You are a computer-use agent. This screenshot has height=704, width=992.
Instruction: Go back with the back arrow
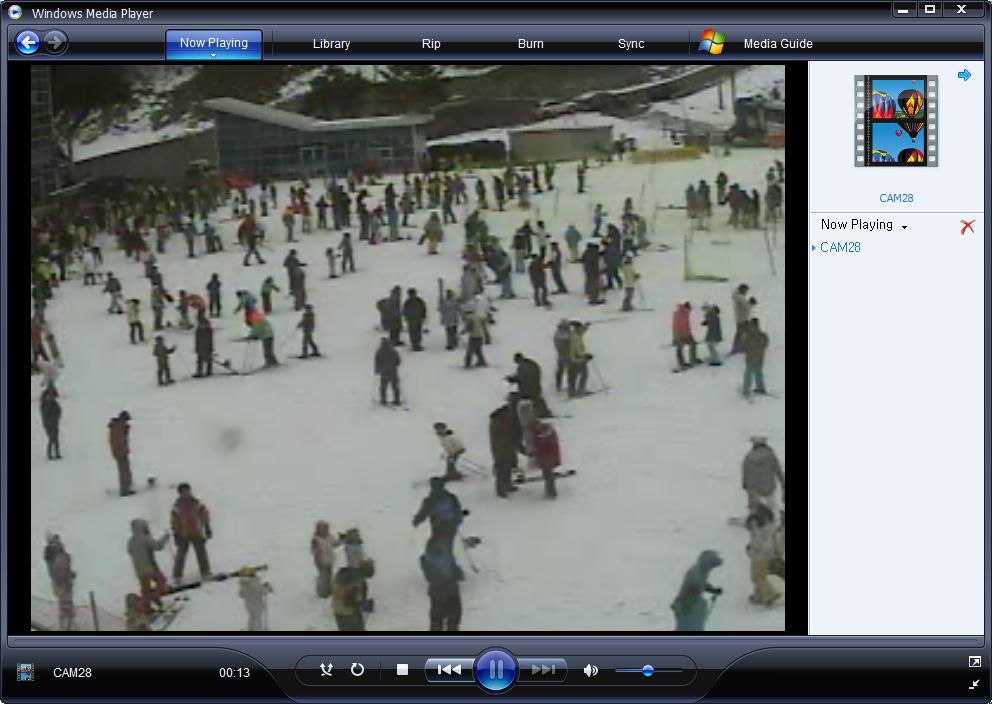[x=28, y=42]
